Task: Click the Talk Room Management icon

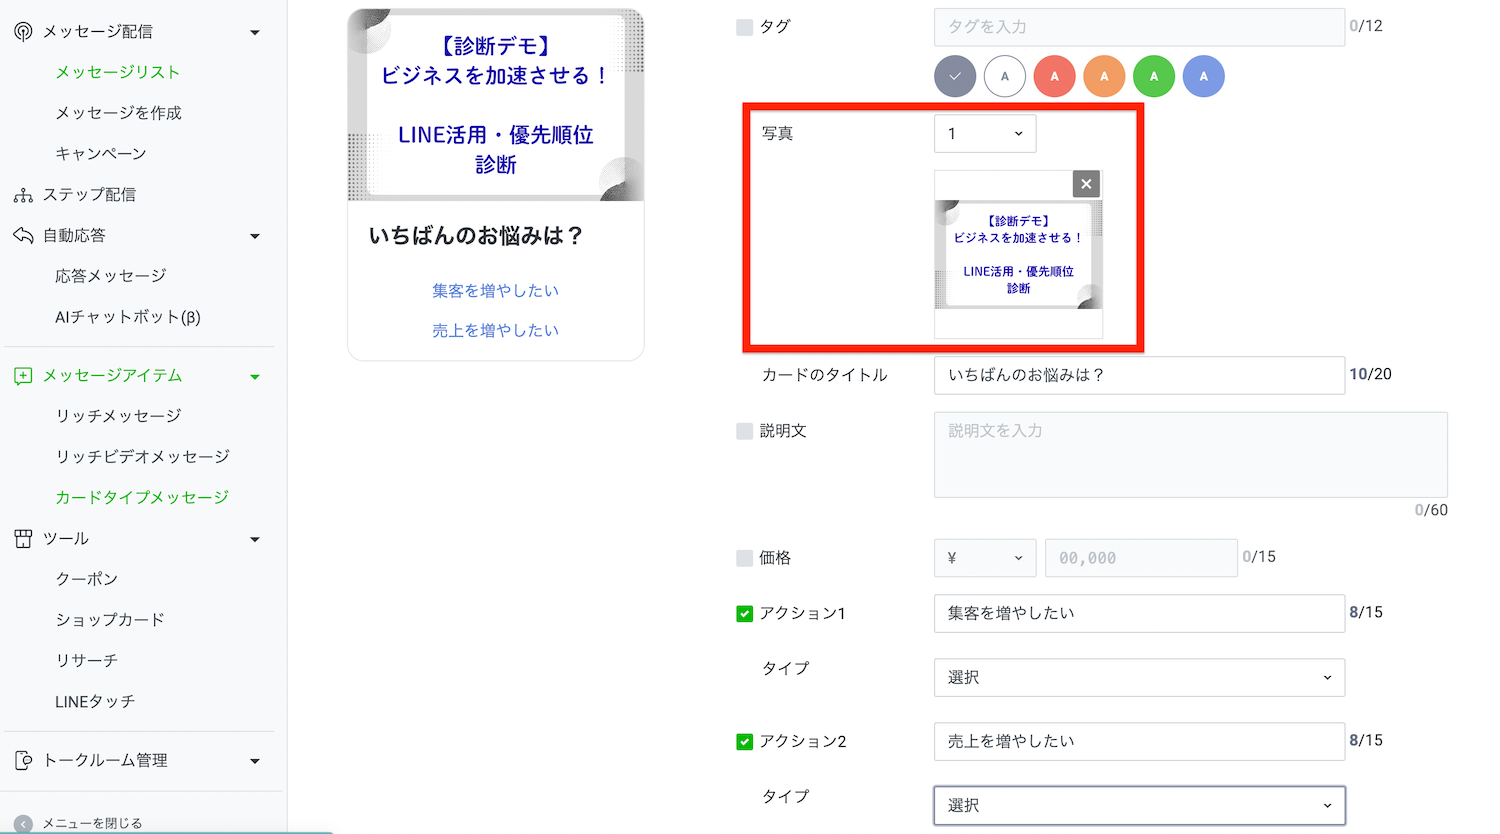Action: [23, 761]
